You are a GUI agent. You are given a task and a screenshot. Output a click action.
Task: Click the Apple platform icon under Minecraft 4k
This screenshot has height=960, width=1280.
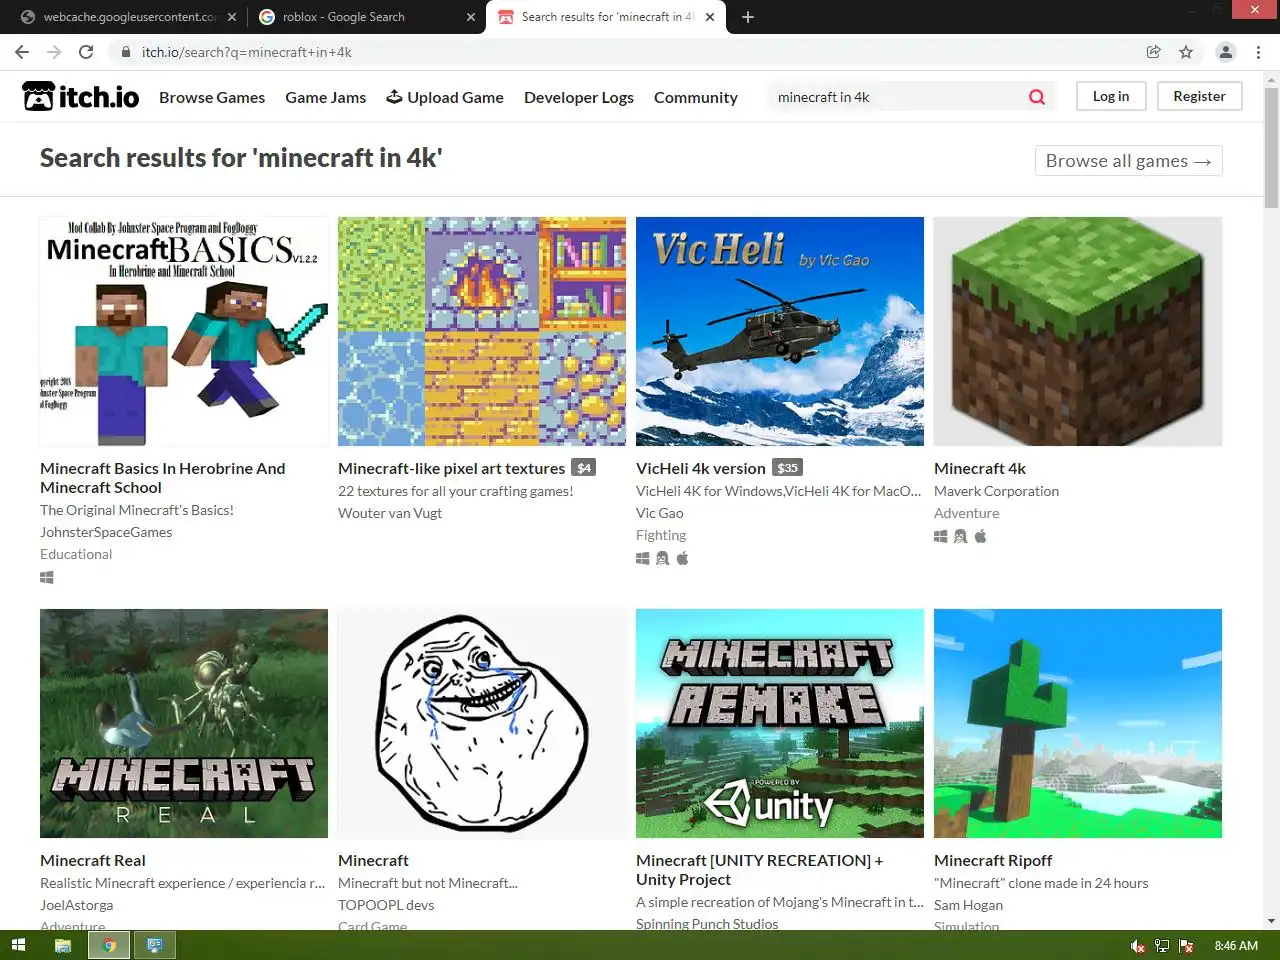(980, 536)
